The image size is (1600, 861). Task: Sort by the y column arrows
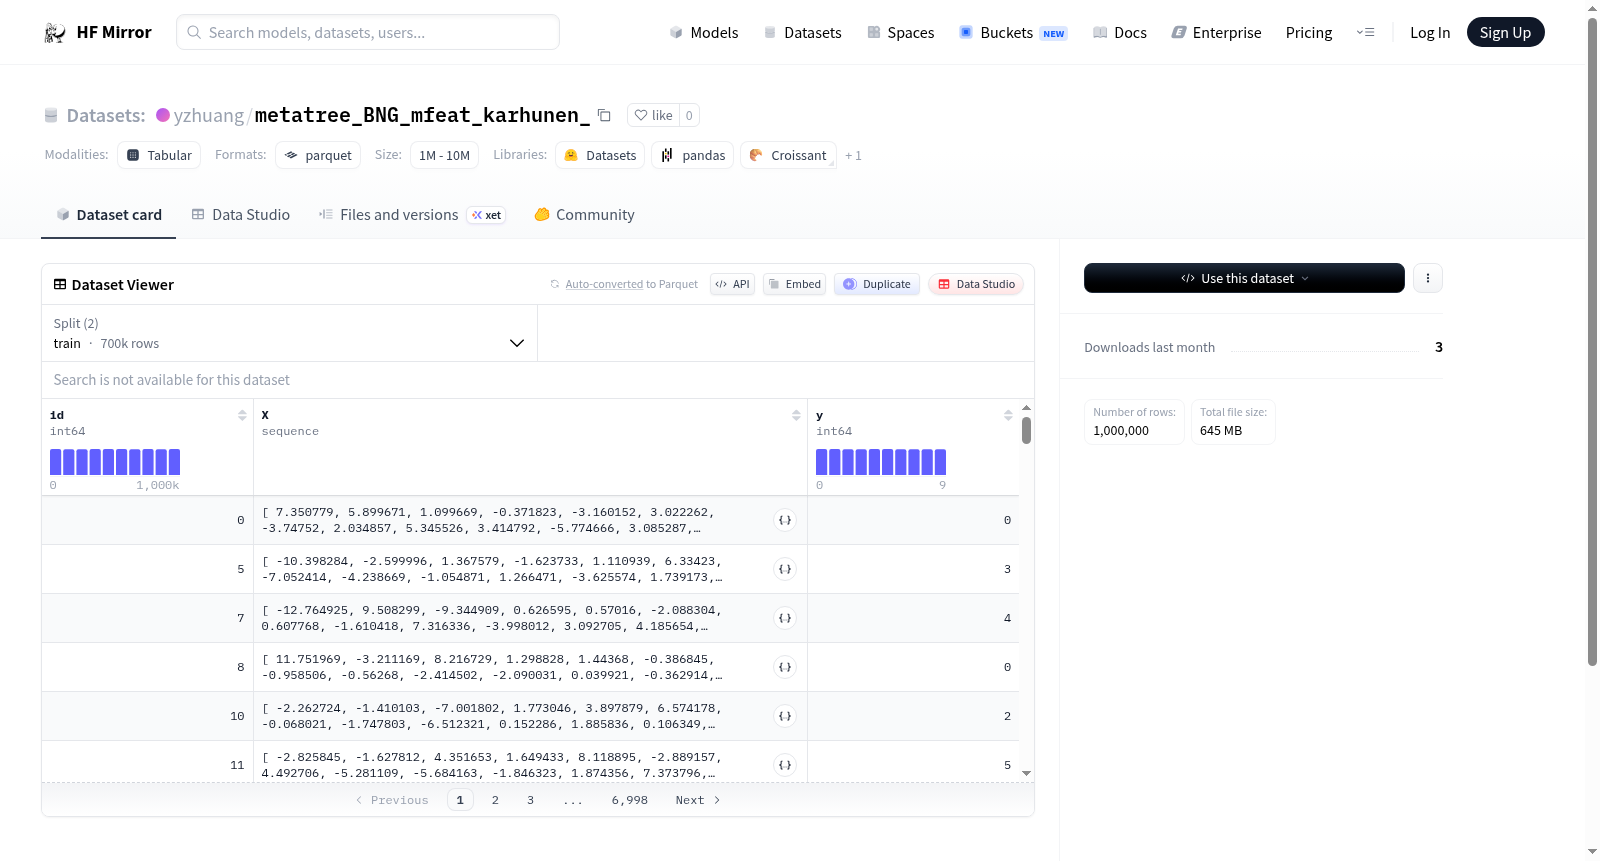1008,415
